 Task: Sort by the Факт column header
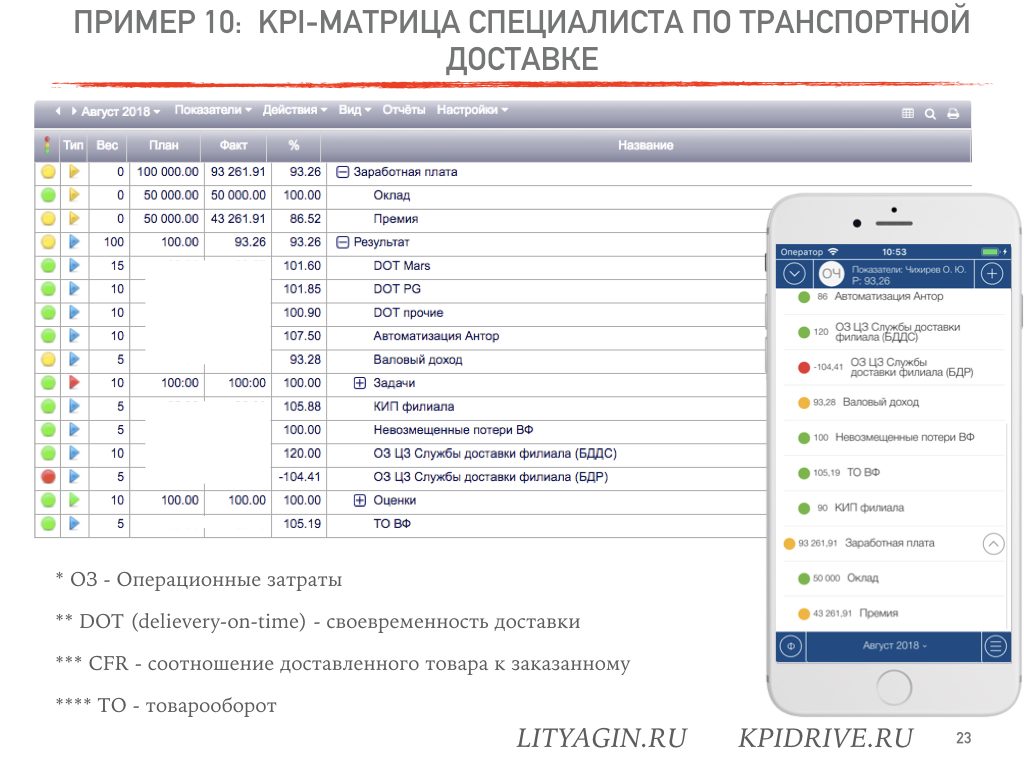pyautogui.click(x=234, y=145)
